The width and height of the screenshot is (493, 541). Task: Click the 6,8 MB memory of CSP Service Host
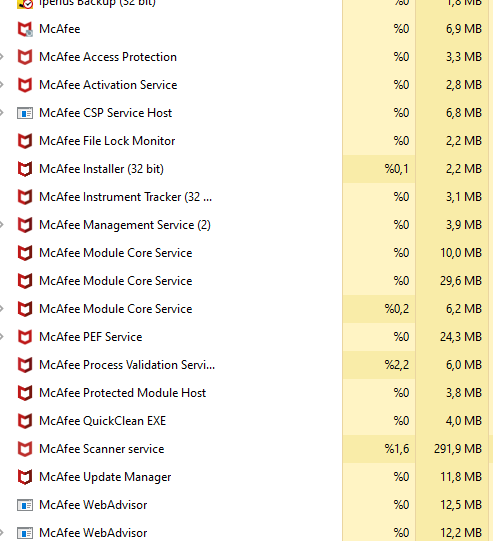click(x=464, y=113)
